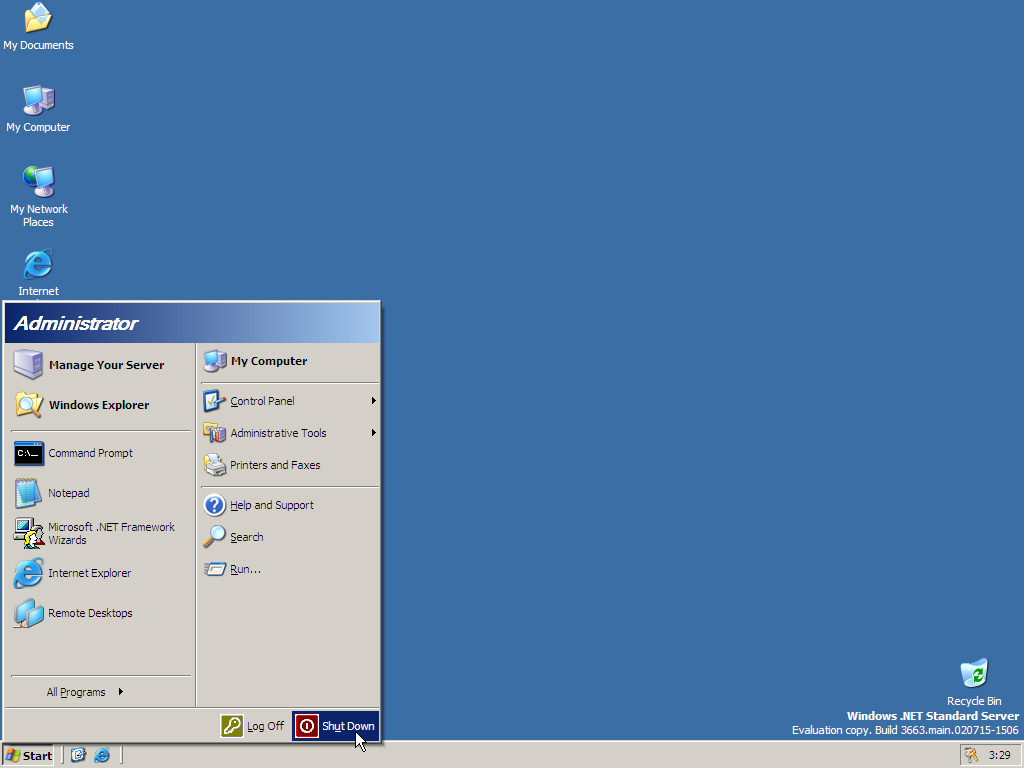Click the taskbar clock showing 3:29
Screen dimensions: 1024x768
tap(999, 755)
